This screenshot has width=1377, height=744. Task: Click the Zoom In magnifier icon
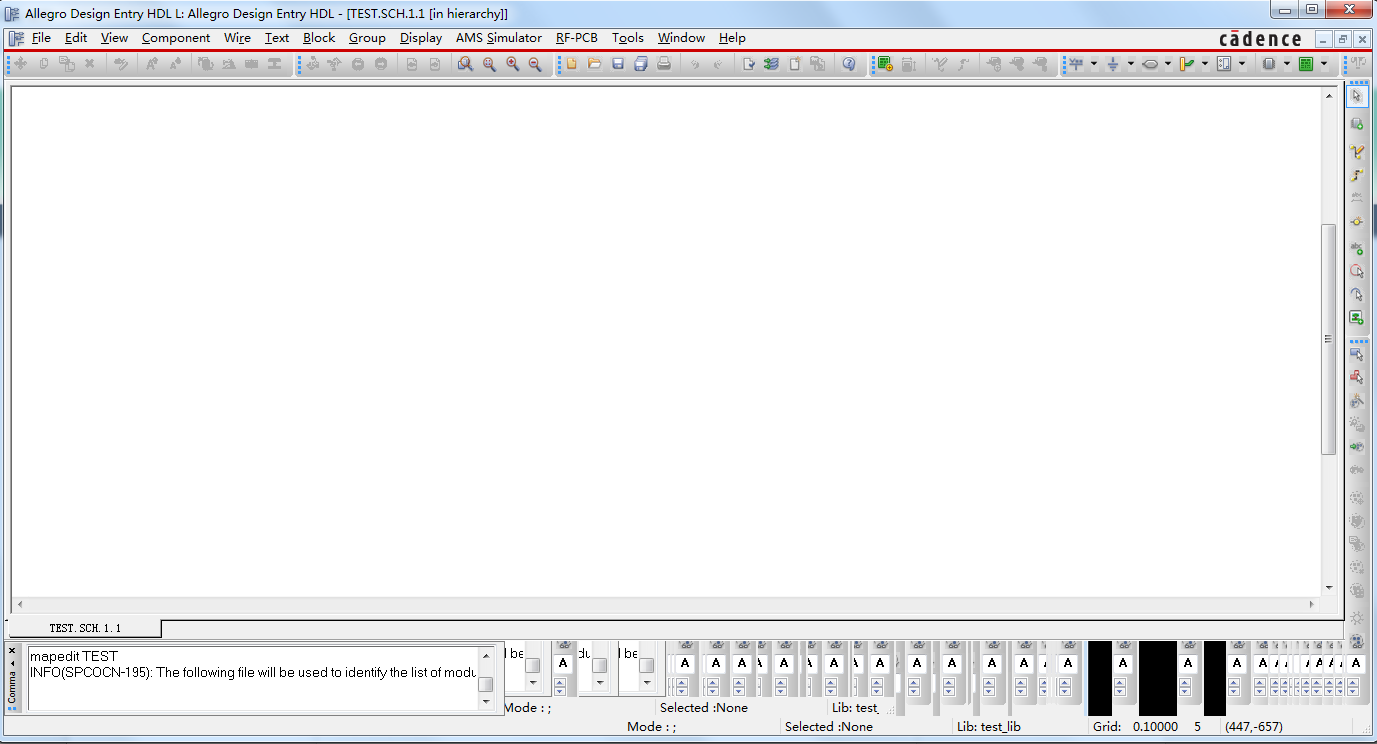click(x=512, y=64)
